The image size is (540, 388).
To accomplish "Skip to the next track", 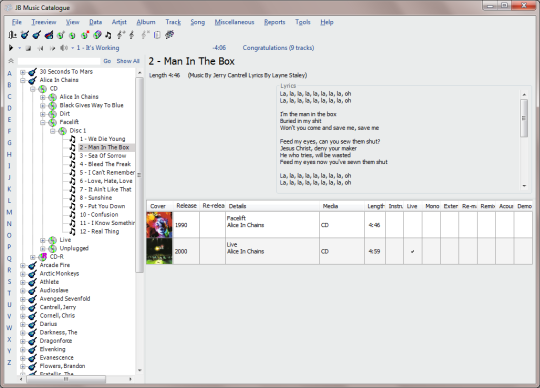I will [x=52, y=48].
